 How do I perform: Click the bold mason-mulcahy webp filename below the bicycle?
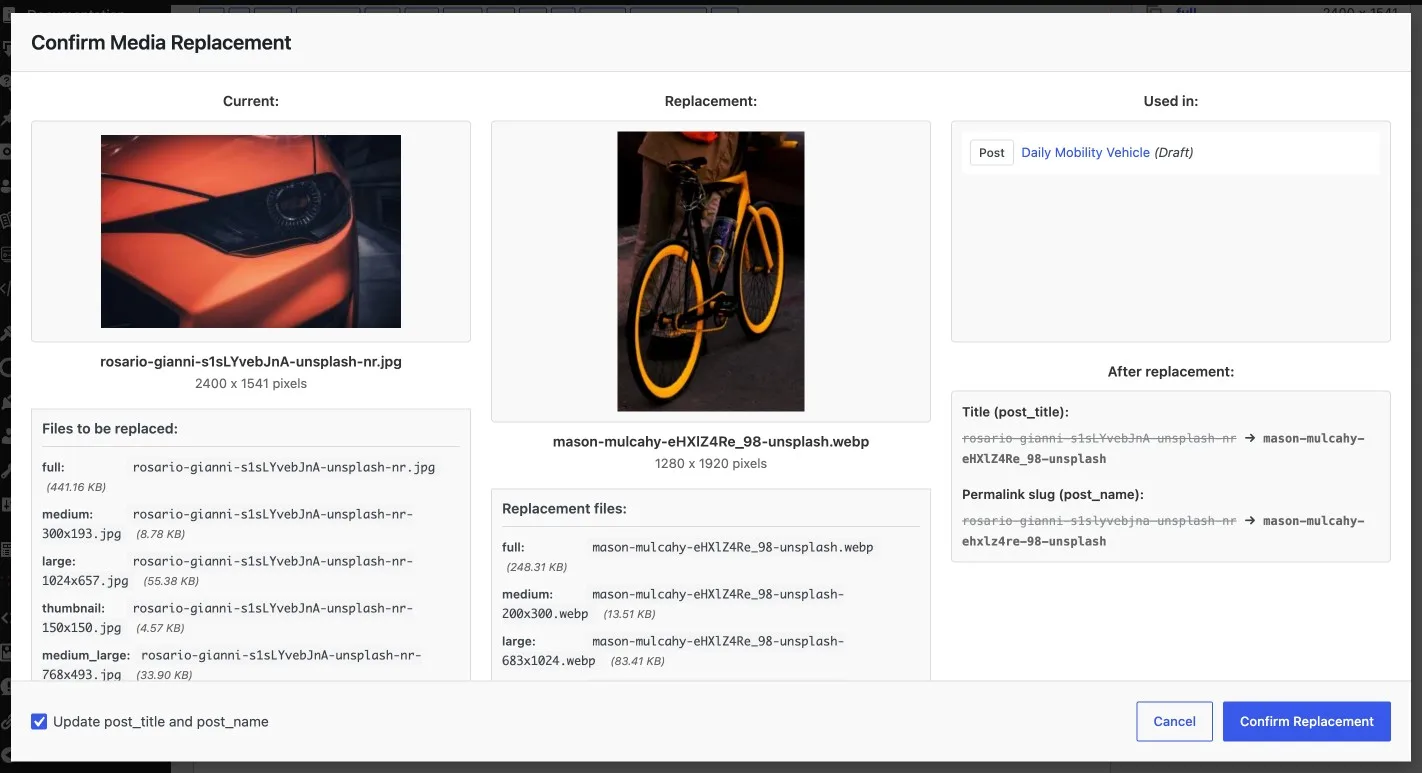[711, 441]
